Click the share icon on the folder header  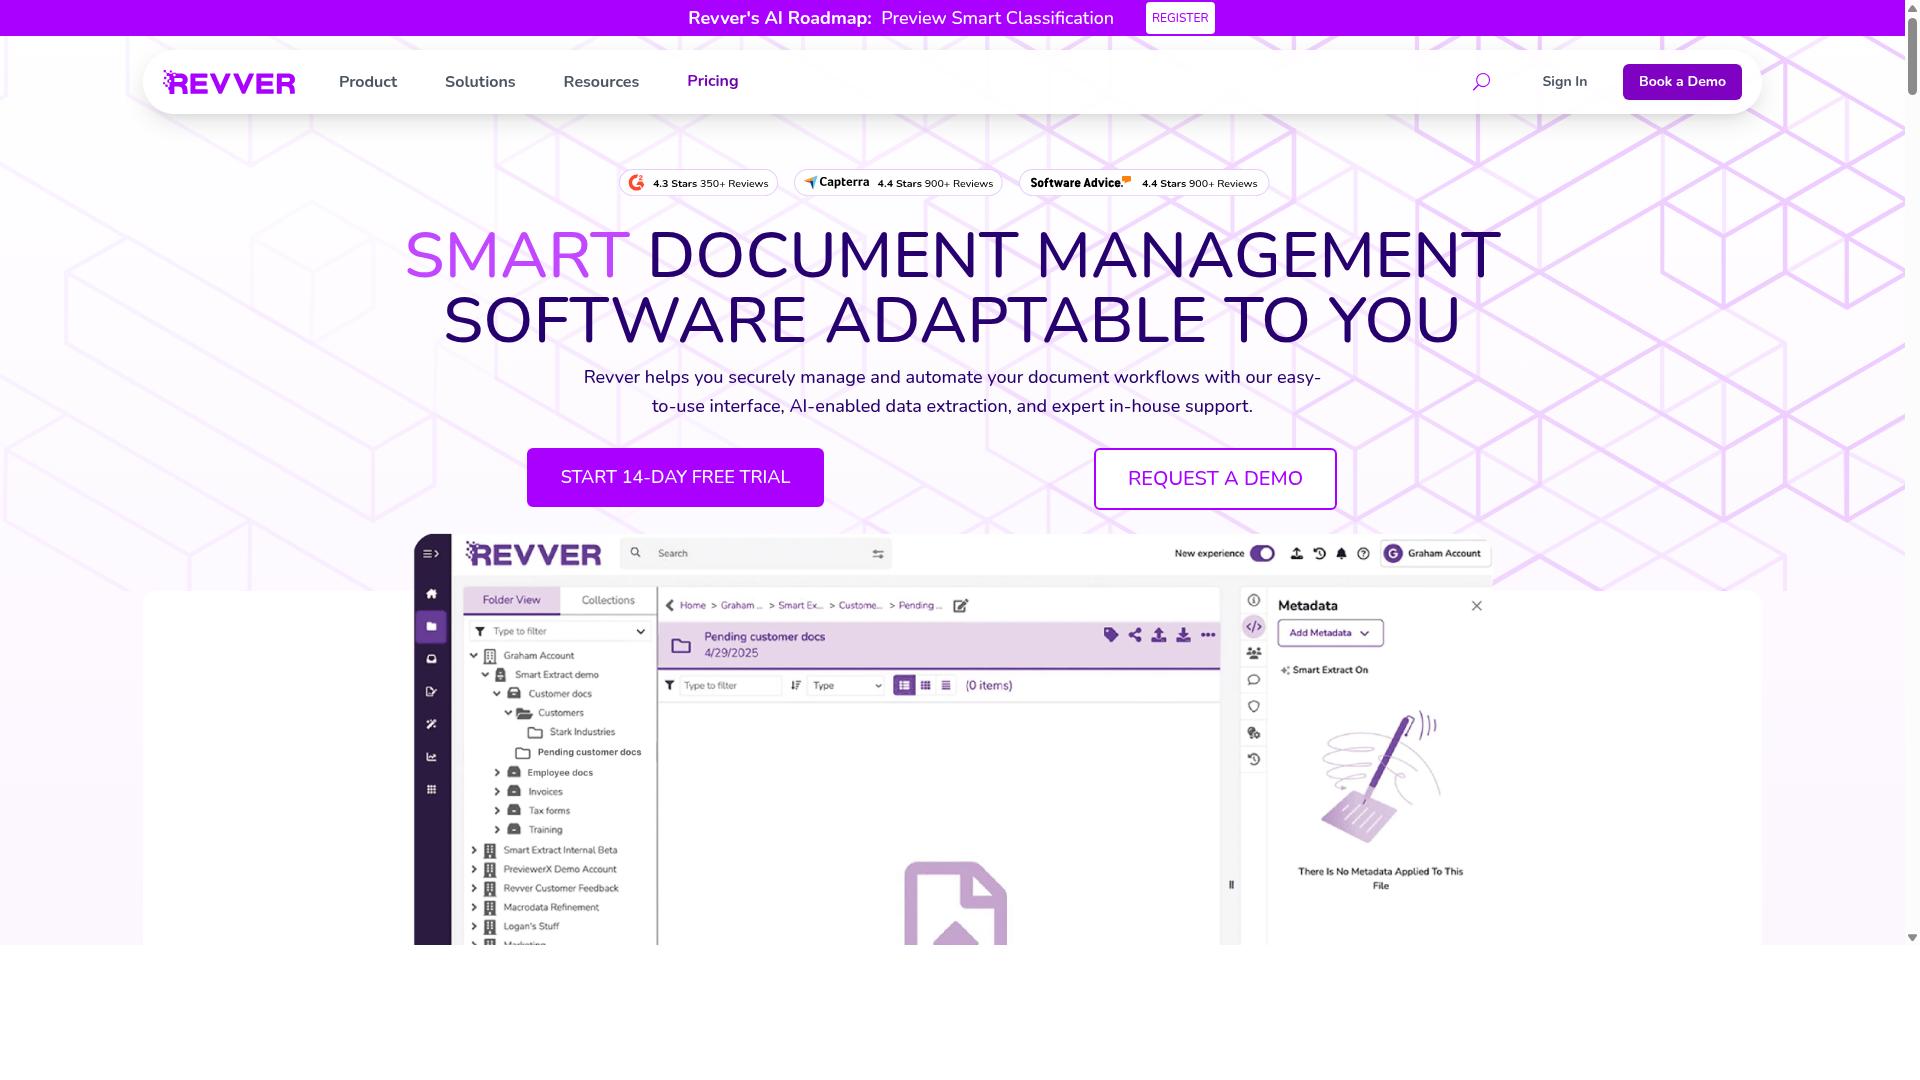coord(1135,635)
